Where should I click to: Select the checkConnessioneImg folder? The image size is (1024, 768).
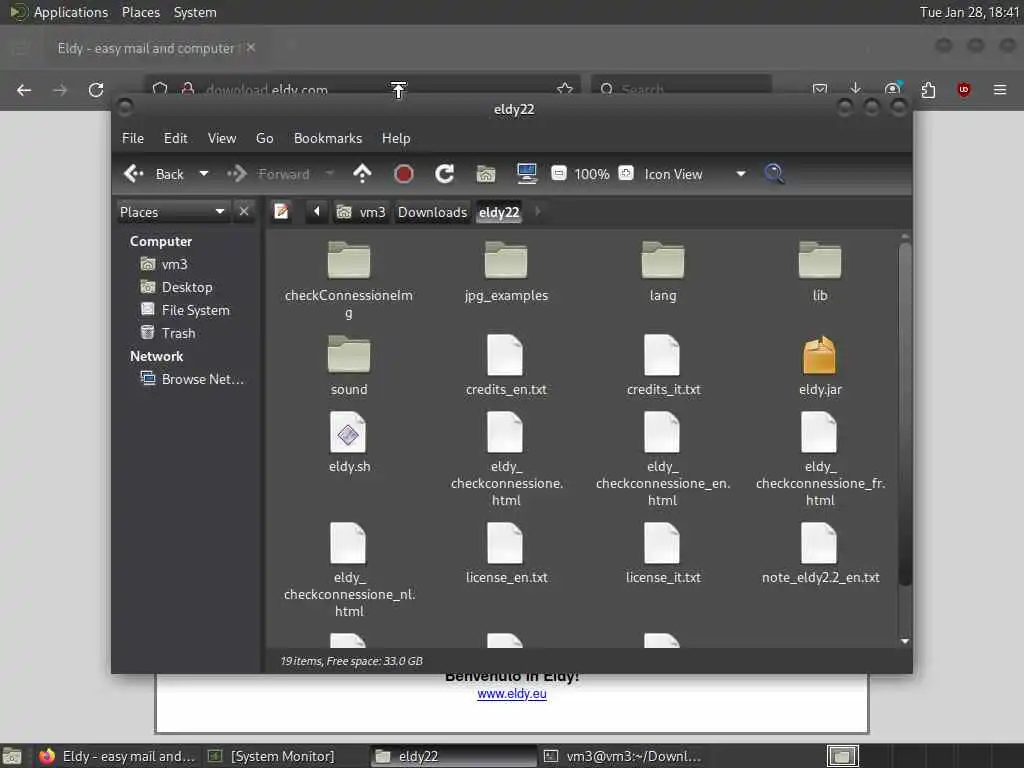(349, 280)
